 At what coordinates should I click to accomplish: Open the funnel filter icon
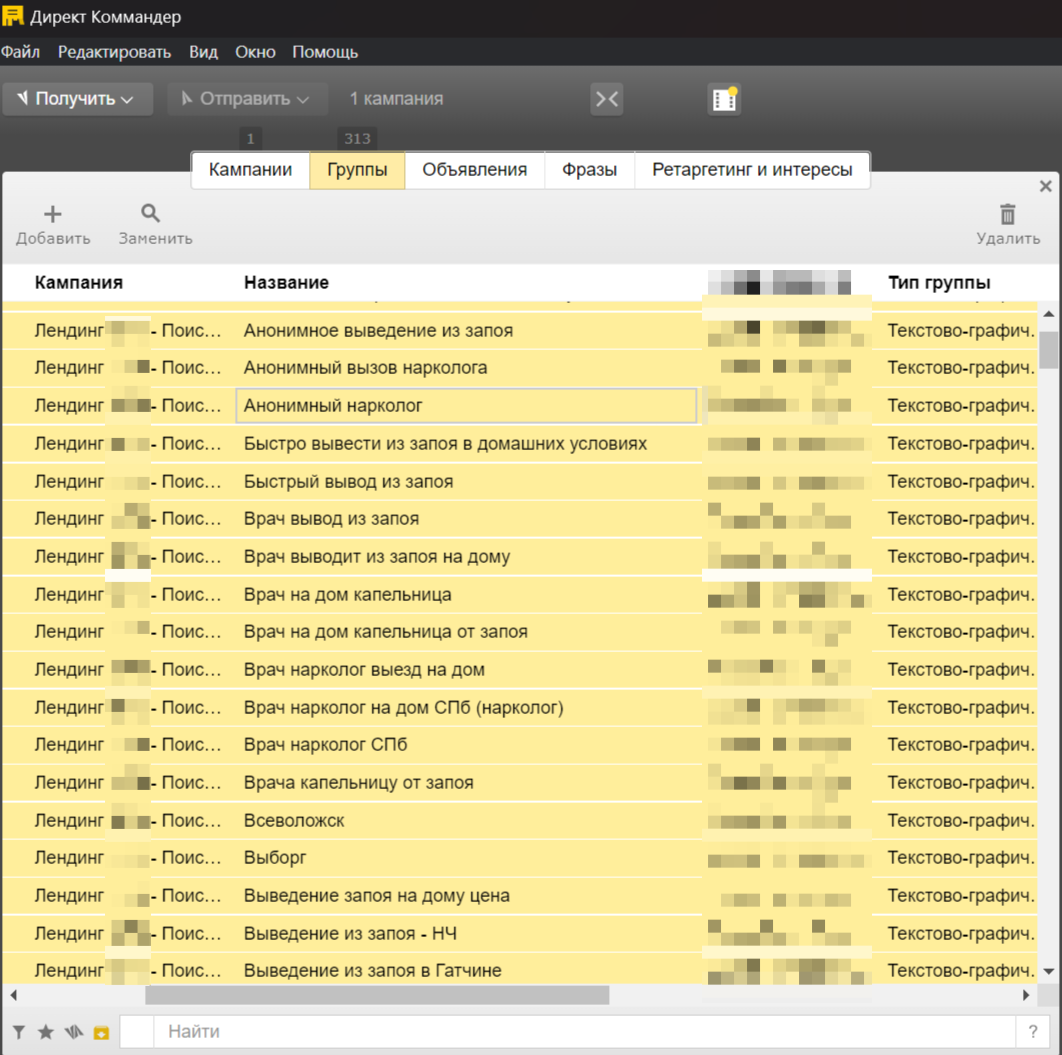tap(19, 1032)
